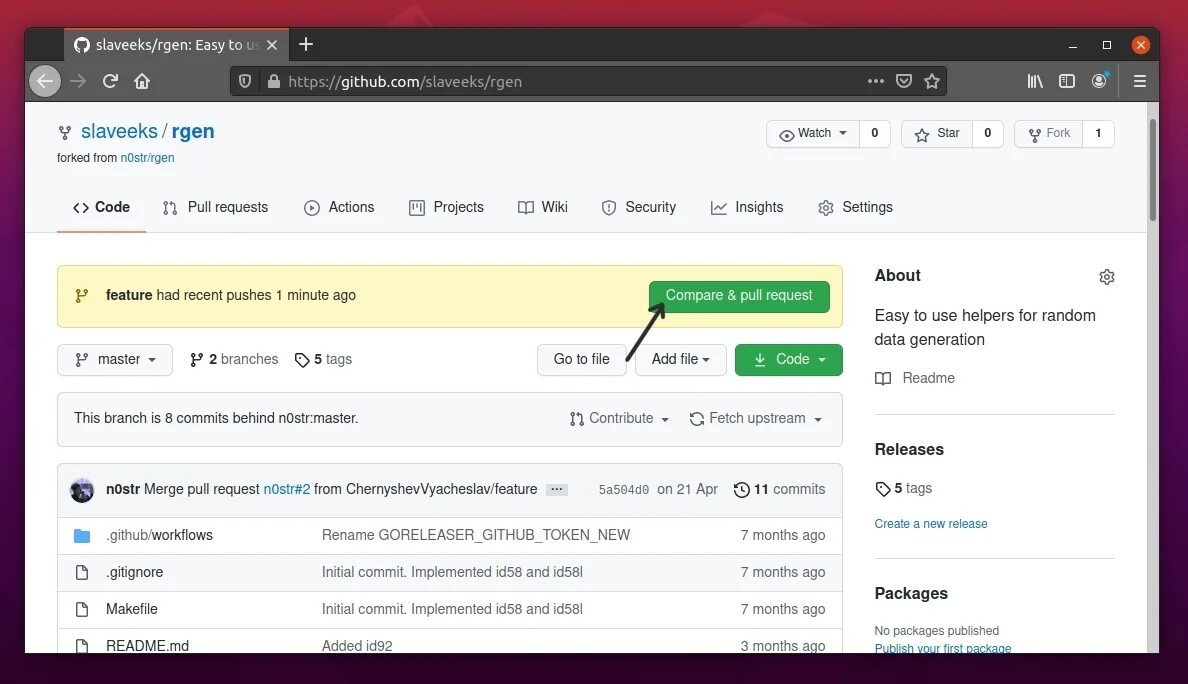Screen dimensions: 1188x684
Task: Click the Readme book icon
Action: point(883,379)
